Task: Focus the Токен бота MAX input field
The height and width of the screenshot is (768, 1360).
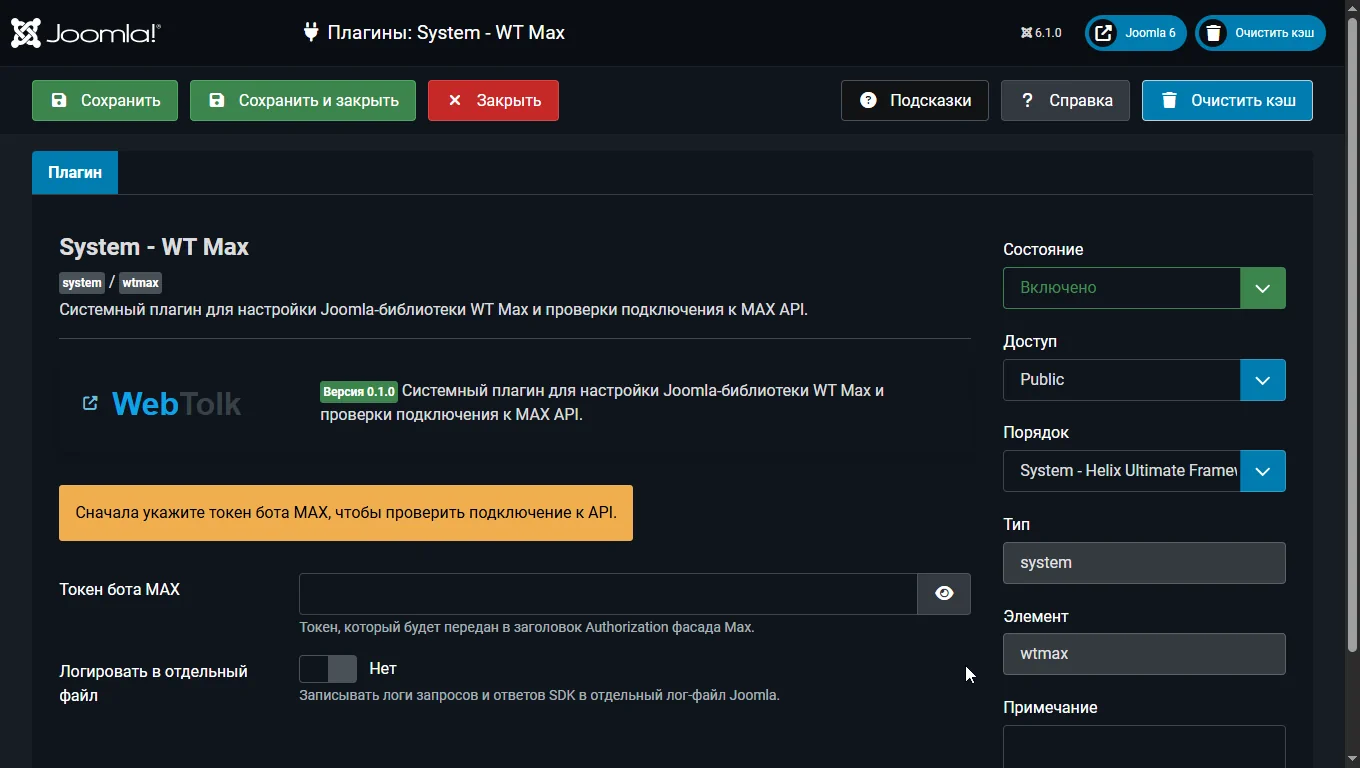Action: (x=607, y=594)
